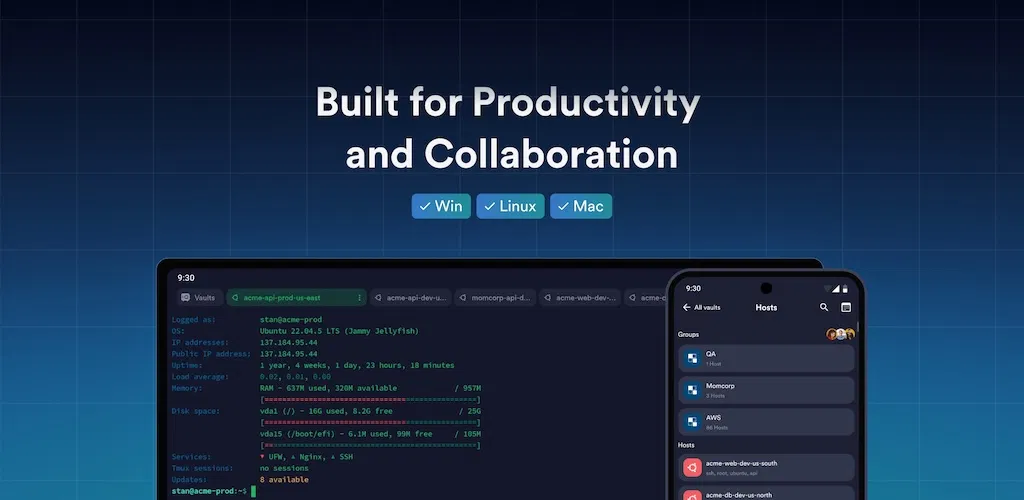Open the acme-db-dev-us-north host entry
Viewport: 1024px width, 500px height.
(x=765, y=493)
